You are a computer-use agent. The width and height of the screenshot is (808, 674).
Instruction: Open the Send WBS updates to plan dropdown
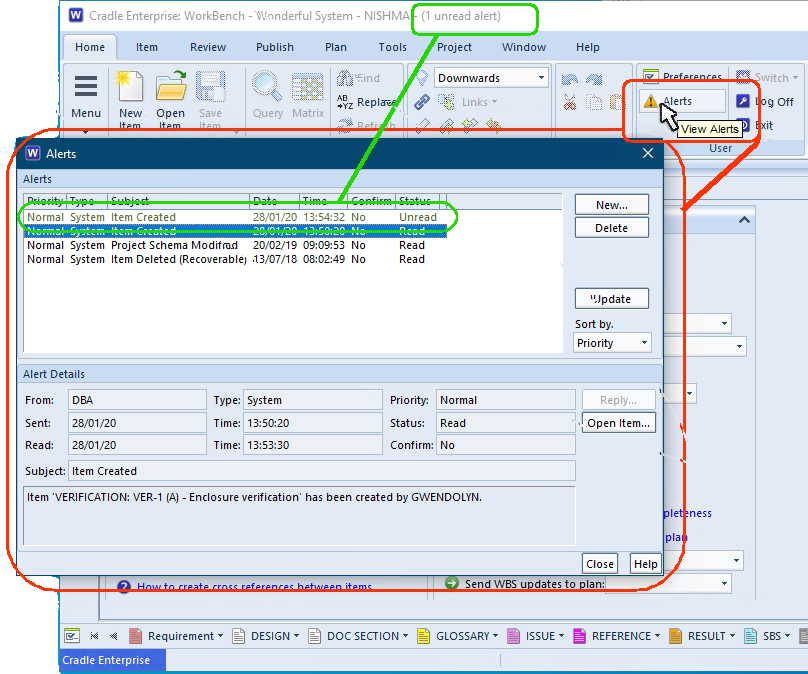[724, 583]
